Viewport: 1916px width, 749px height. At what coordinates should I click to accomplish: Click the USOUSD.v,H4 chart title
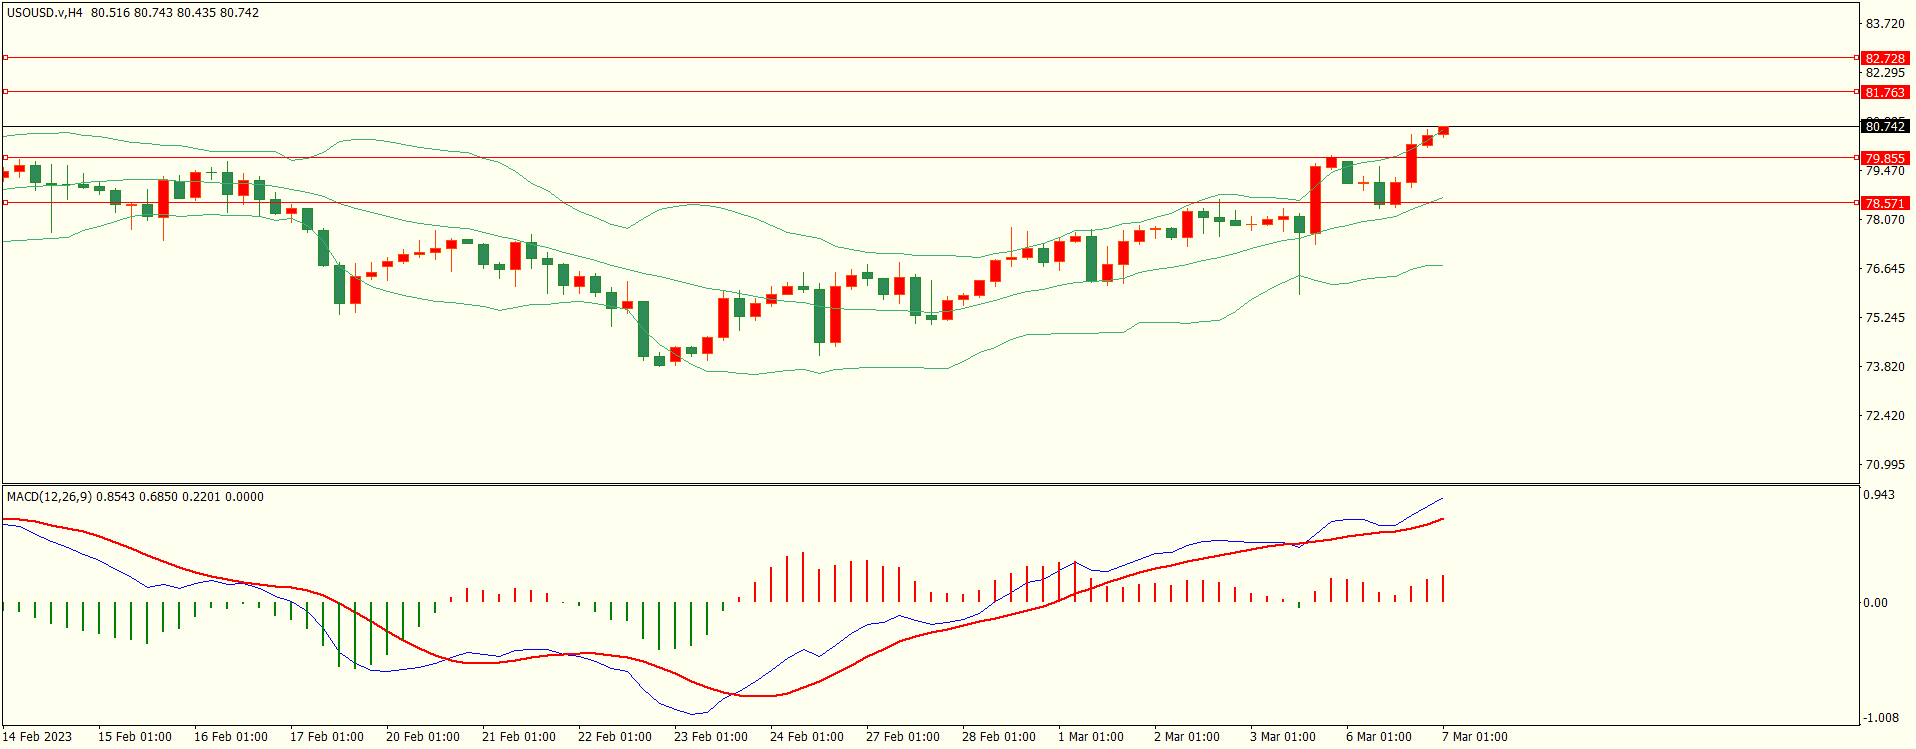point(45,13)
